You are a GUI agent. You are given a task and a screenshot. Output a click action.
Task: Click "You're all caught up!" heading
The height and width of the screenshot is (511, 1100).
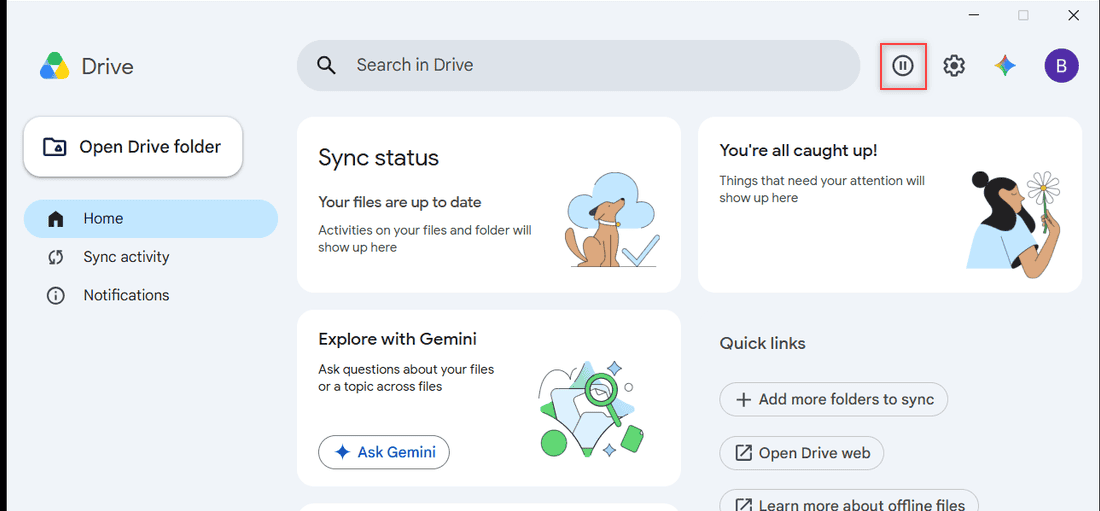(798, 150)
